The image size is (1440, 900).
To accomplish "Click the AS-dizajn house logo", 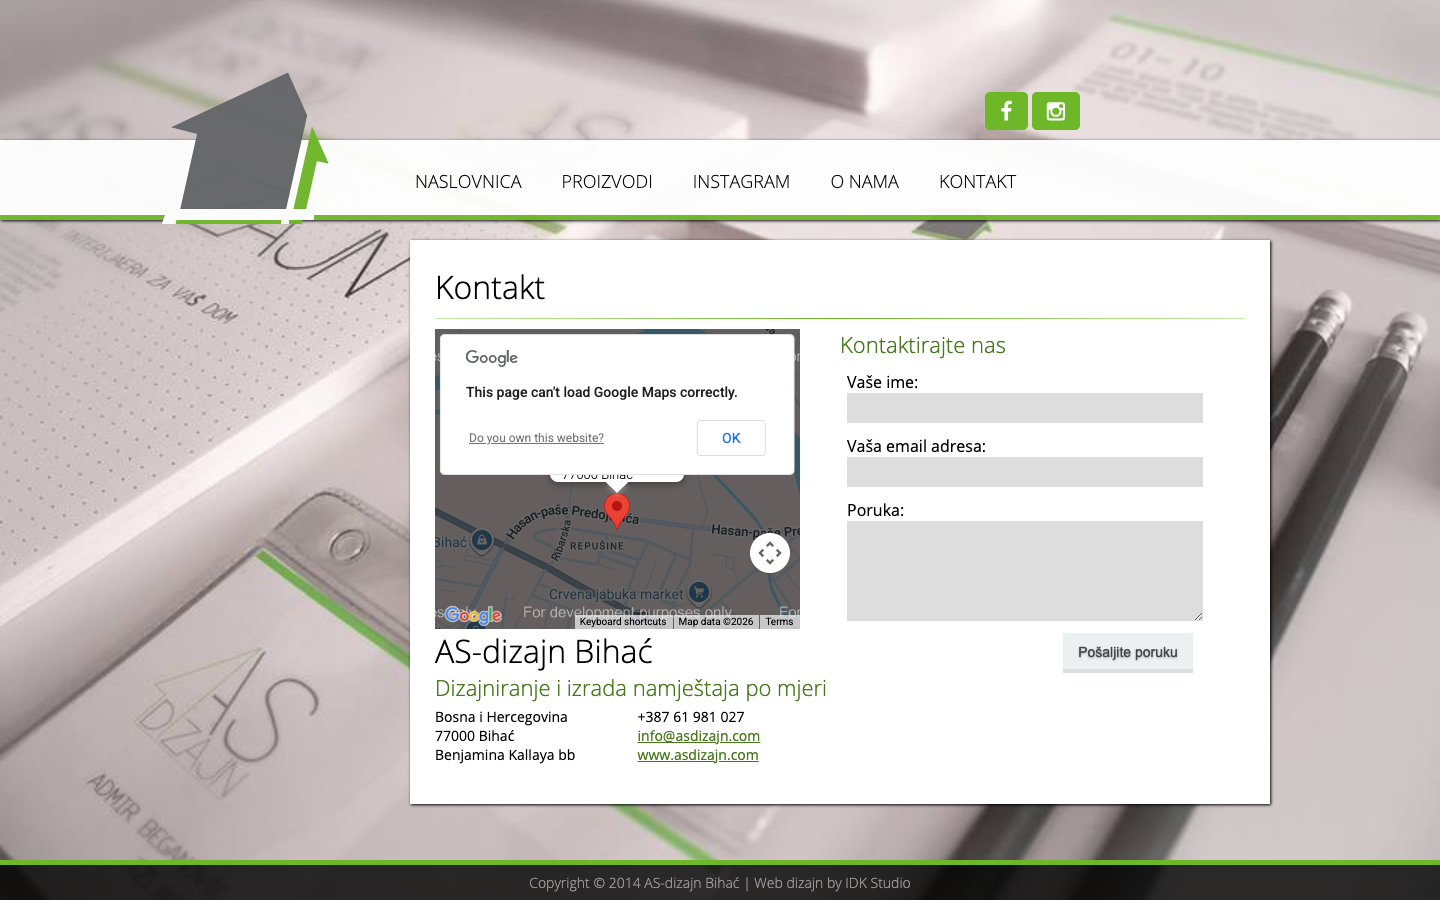I will click(246, 148).
